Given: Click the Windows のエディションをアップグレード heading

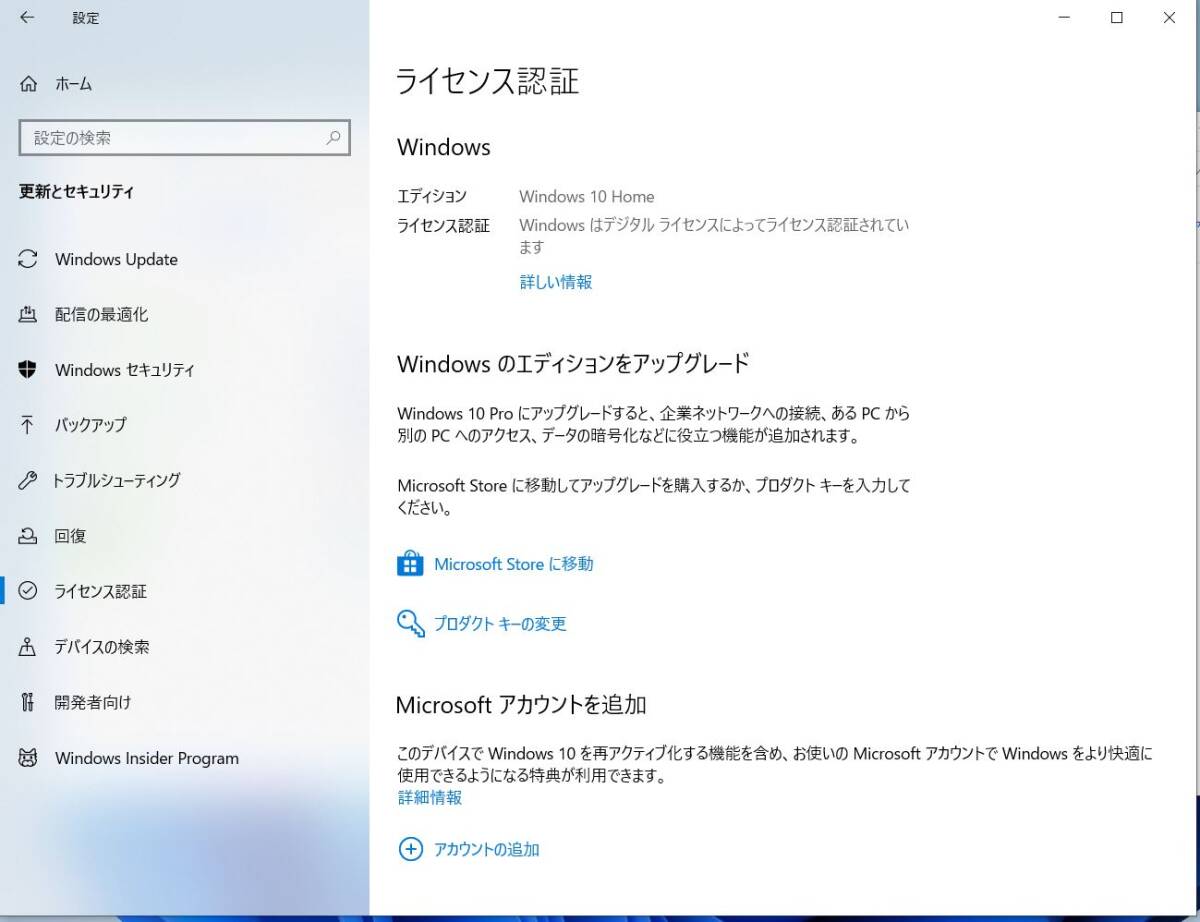Looking at the screenshot, I should point(573,363).
